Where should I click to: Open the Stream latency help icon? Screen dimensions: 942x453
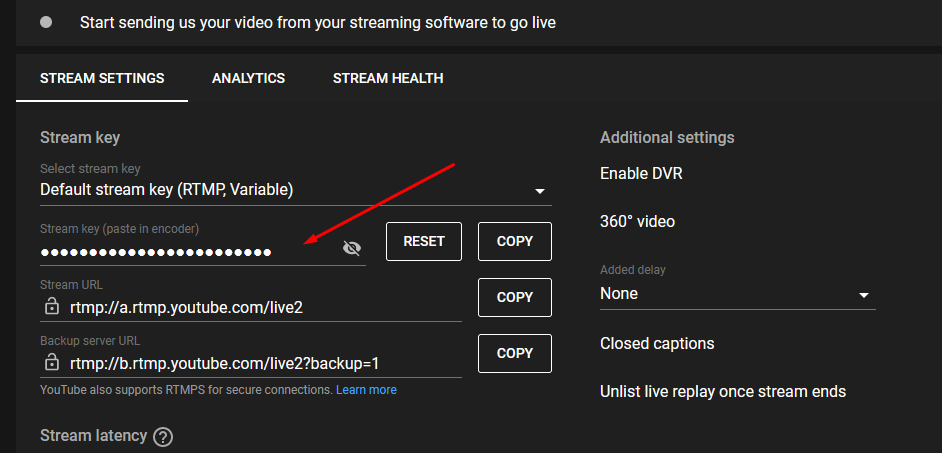(x=163, y=437)
